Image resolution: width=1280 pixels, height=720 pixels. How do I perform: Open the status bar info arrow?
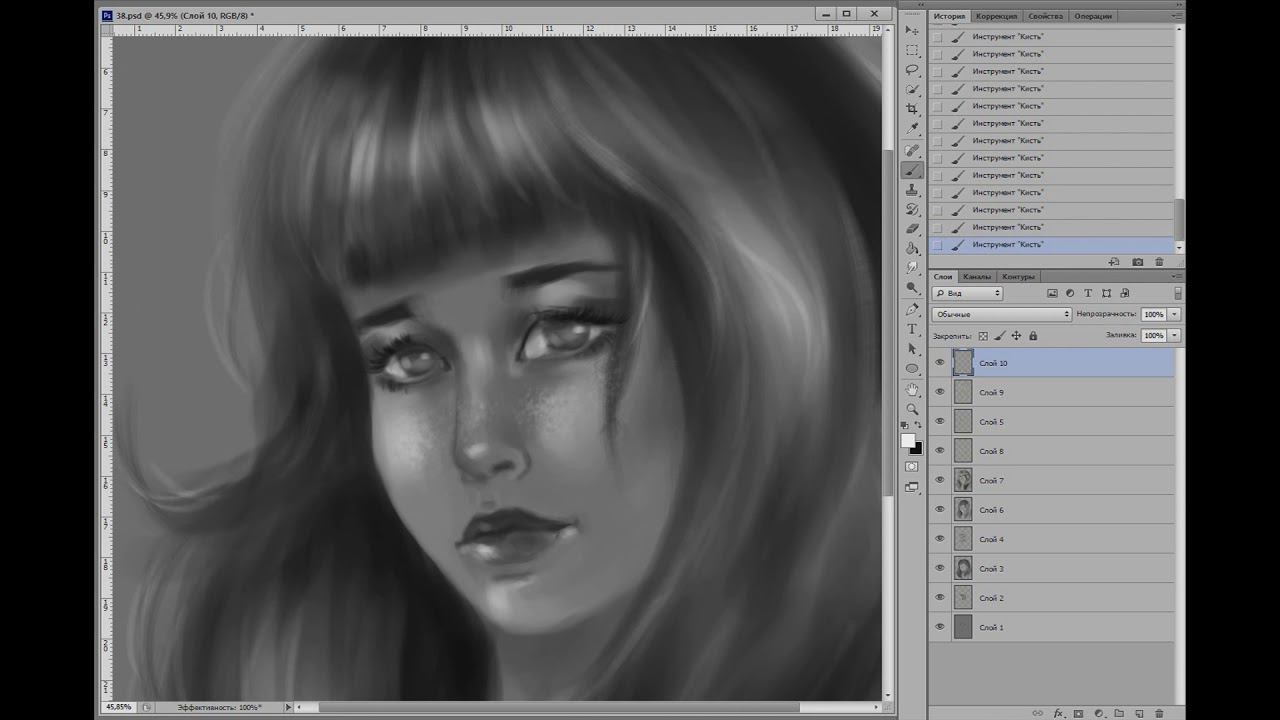point(289,707)
